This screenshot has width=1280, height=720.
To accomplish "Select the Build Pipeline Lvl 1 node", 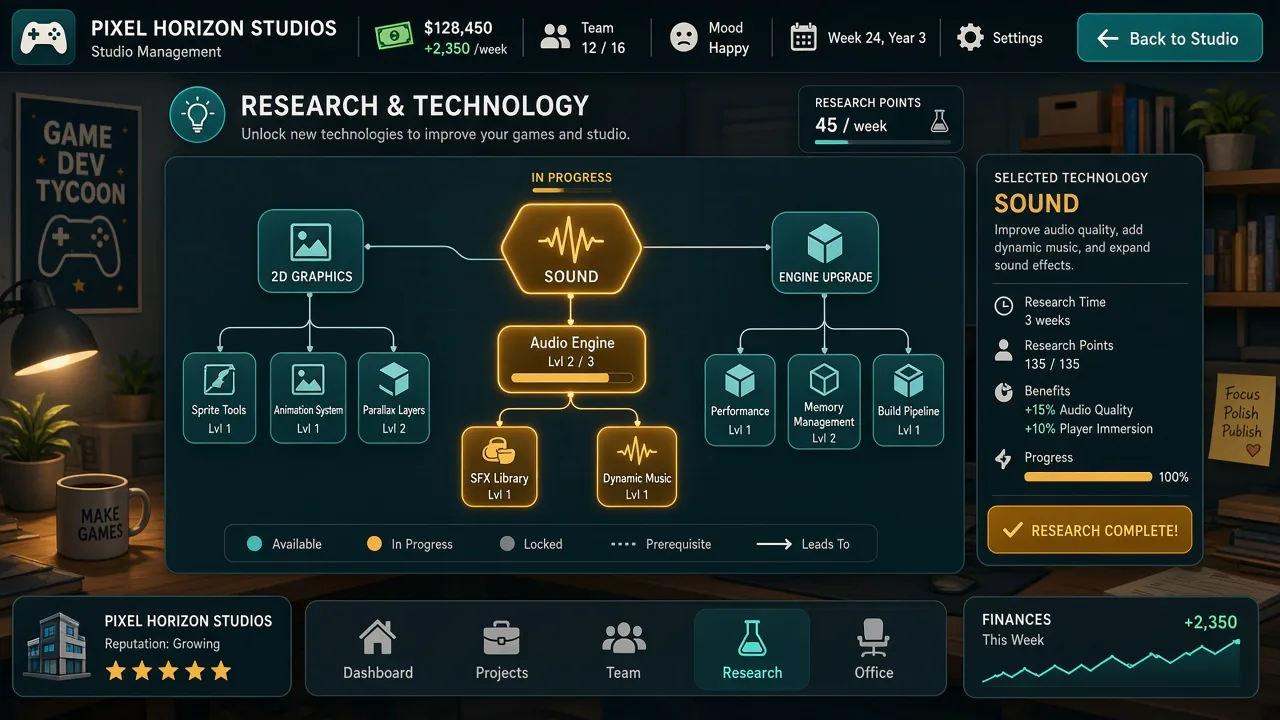I will [908, 400].
